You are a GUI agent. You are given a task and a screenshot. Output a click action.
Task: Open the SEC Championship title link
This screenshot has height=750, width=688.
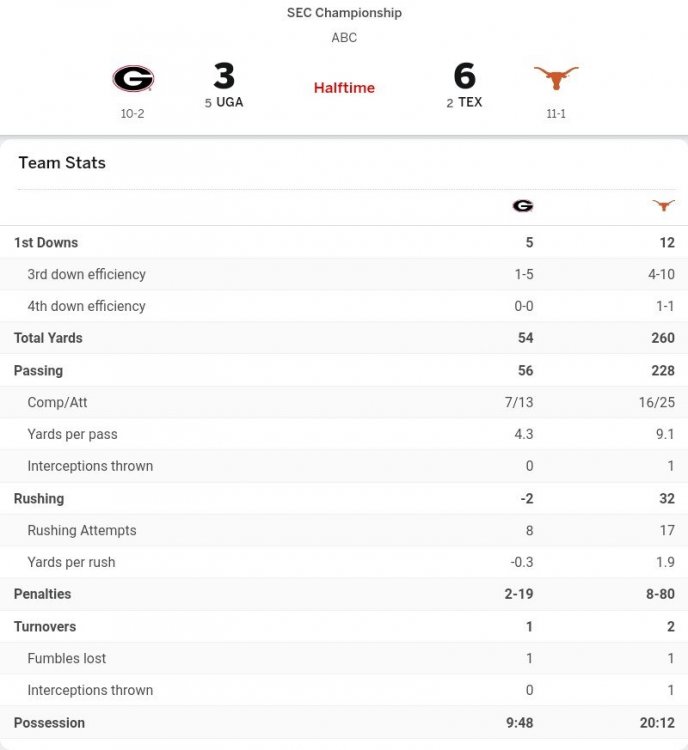coord(344,13)
